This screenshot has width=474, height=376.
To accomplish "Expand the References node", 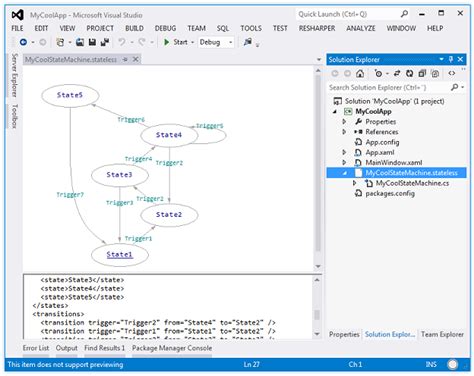I will click(344, 132).
